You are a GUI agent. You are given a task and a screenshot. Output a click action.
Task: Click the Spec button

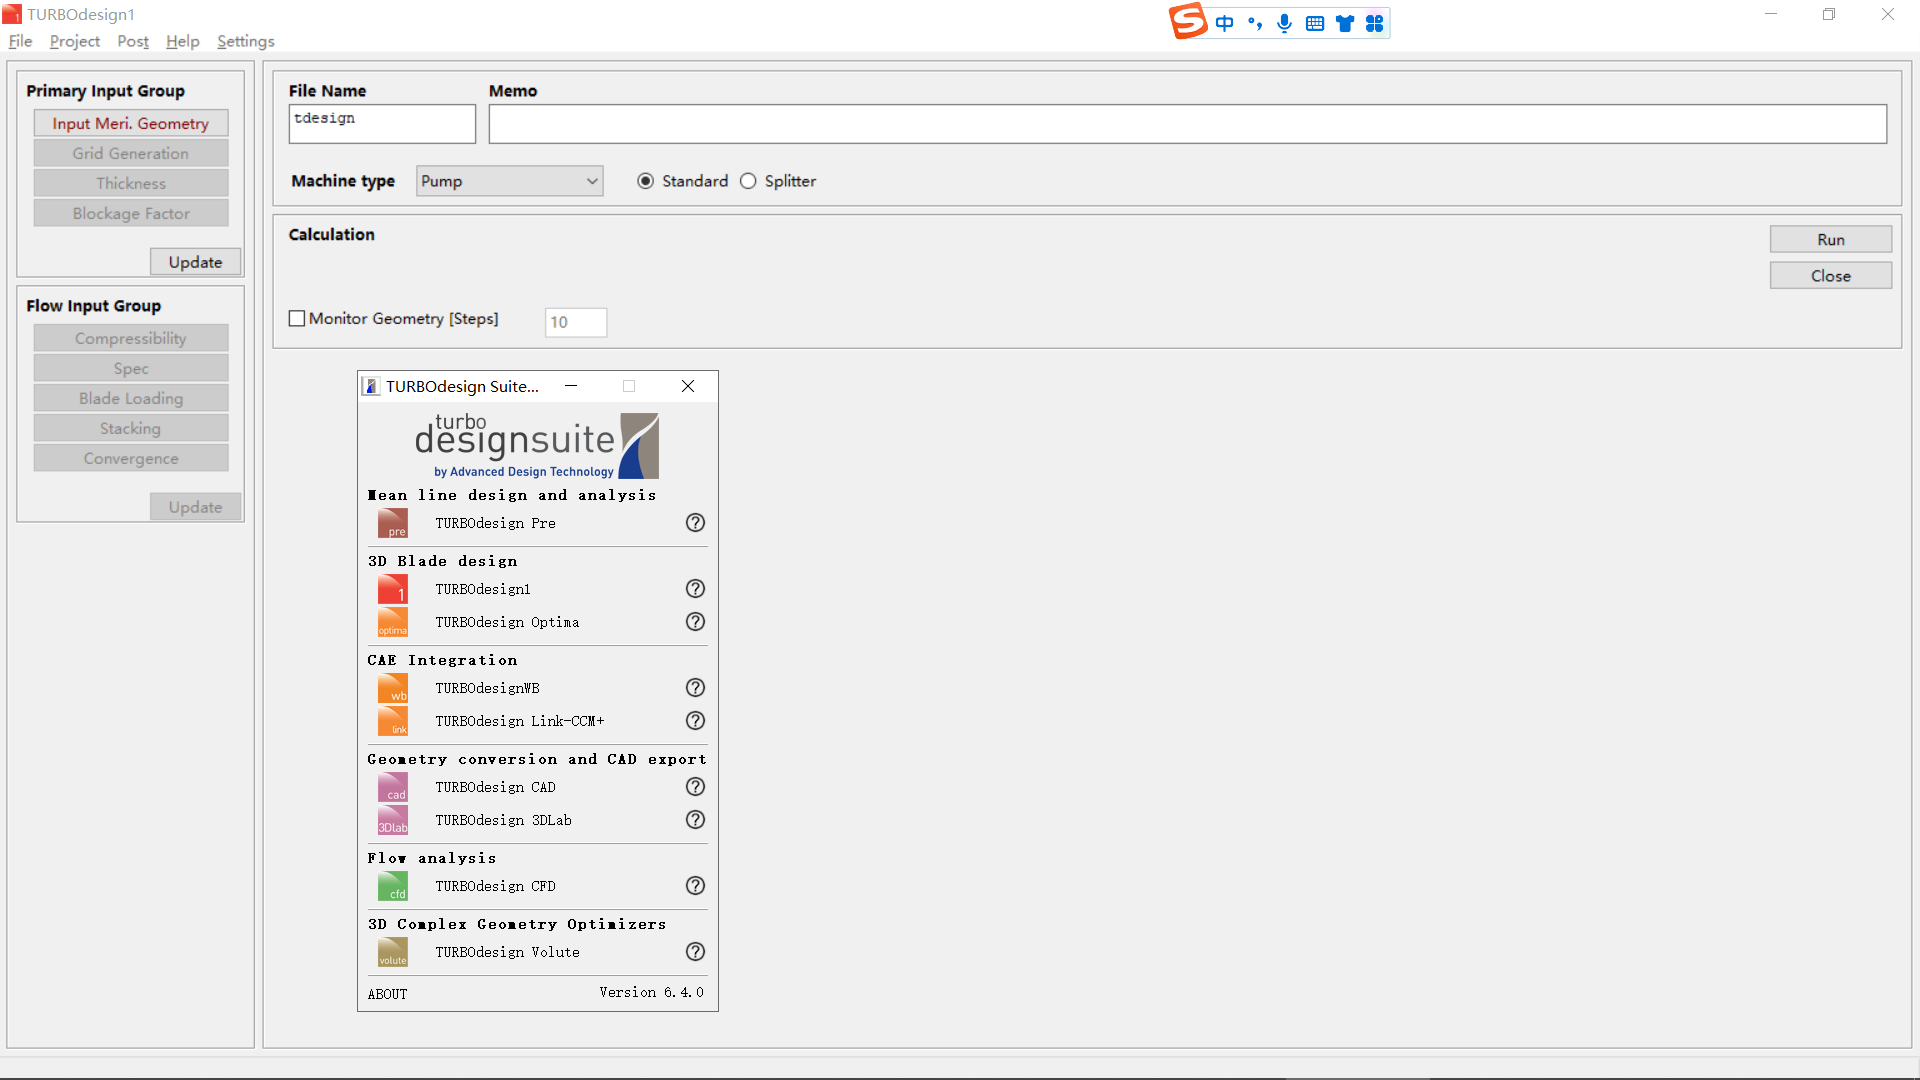pos(131,368)
